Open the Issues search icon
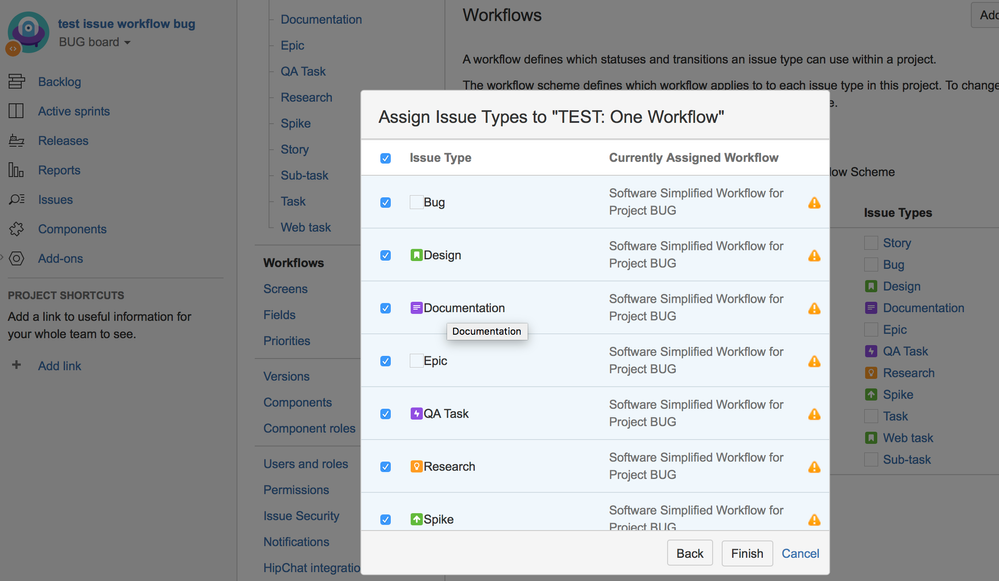This screenshot has width=999, height=581. (16, 199)
